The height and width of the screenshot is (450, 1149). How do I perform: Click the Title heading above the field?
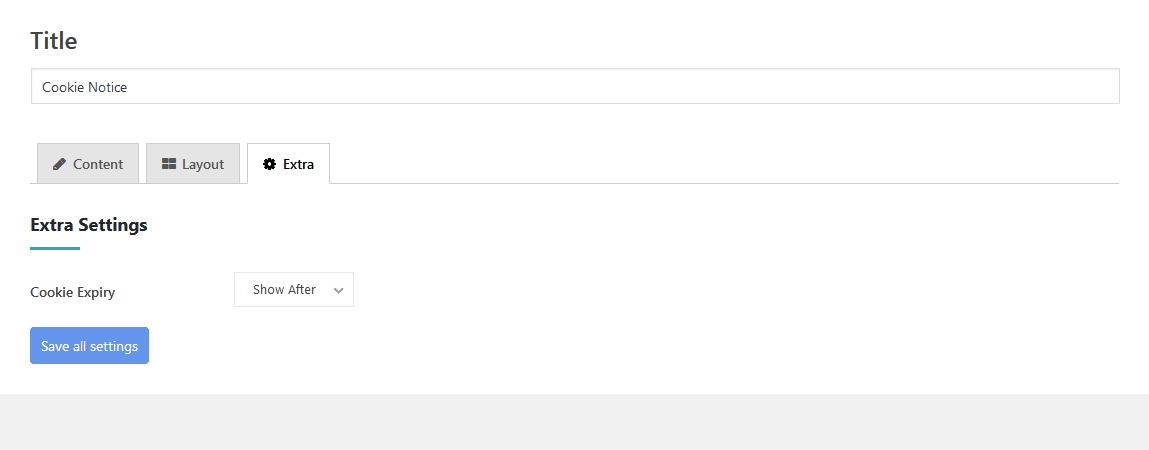click(x=53, y=40)
